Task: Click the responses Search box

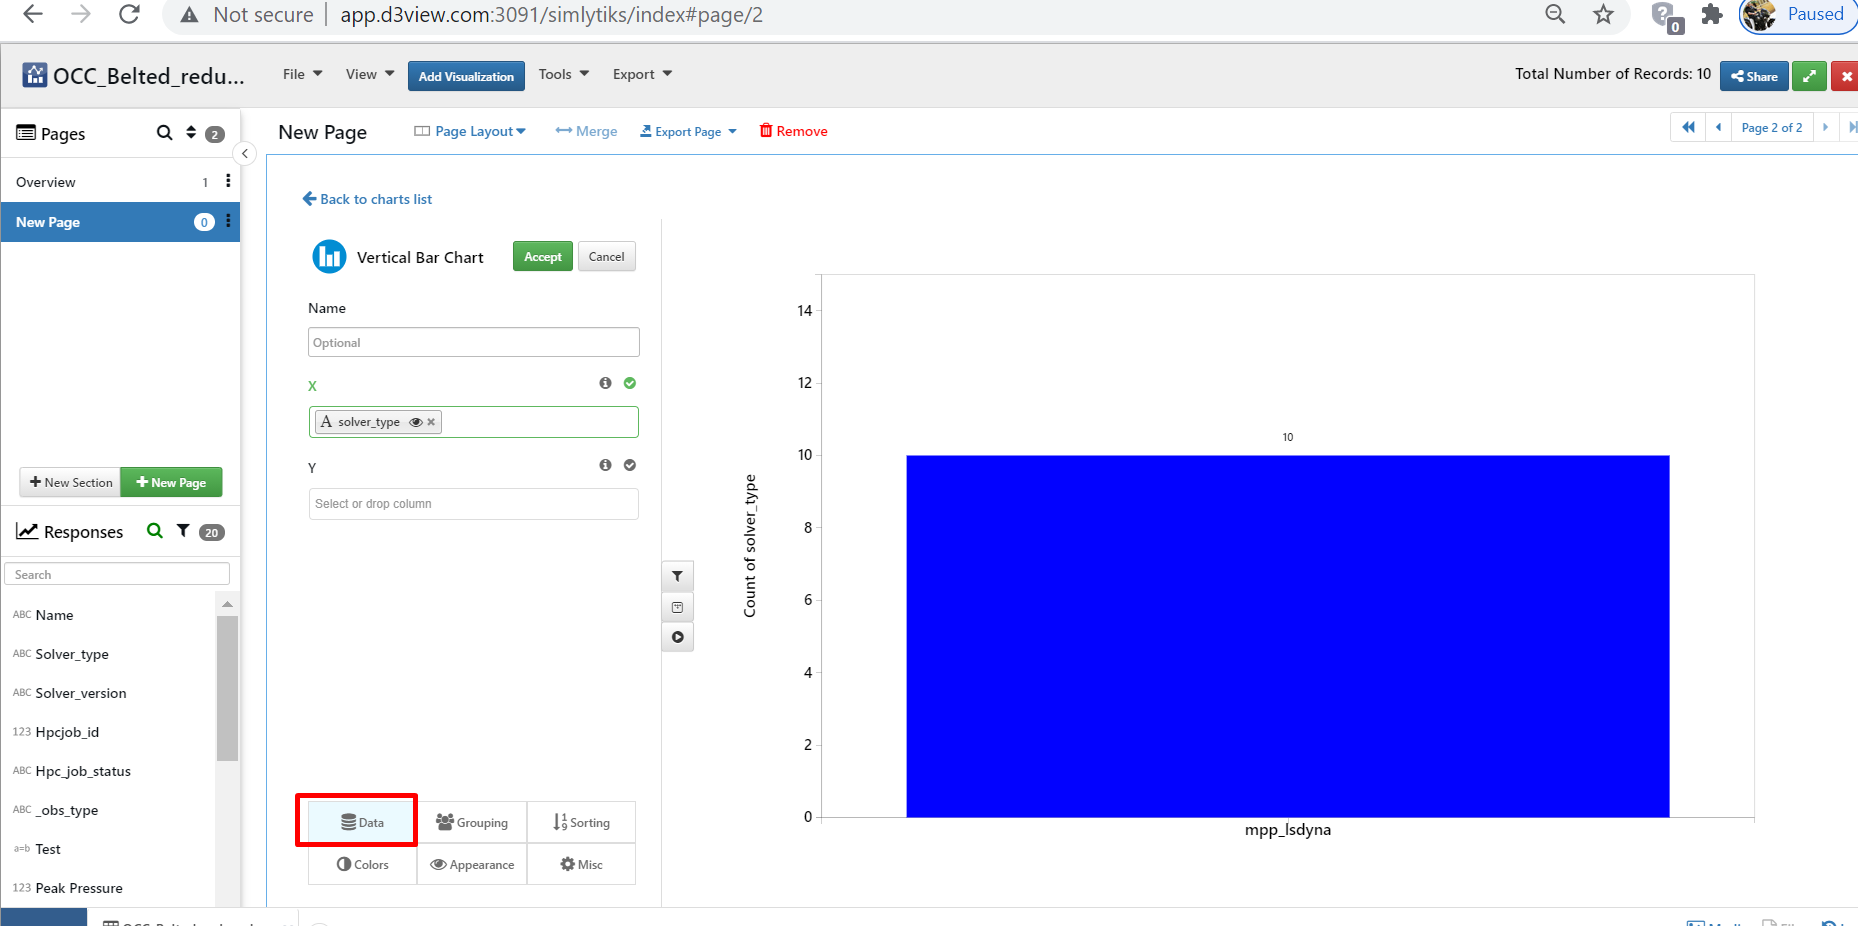Action: [x=117, y=574]
